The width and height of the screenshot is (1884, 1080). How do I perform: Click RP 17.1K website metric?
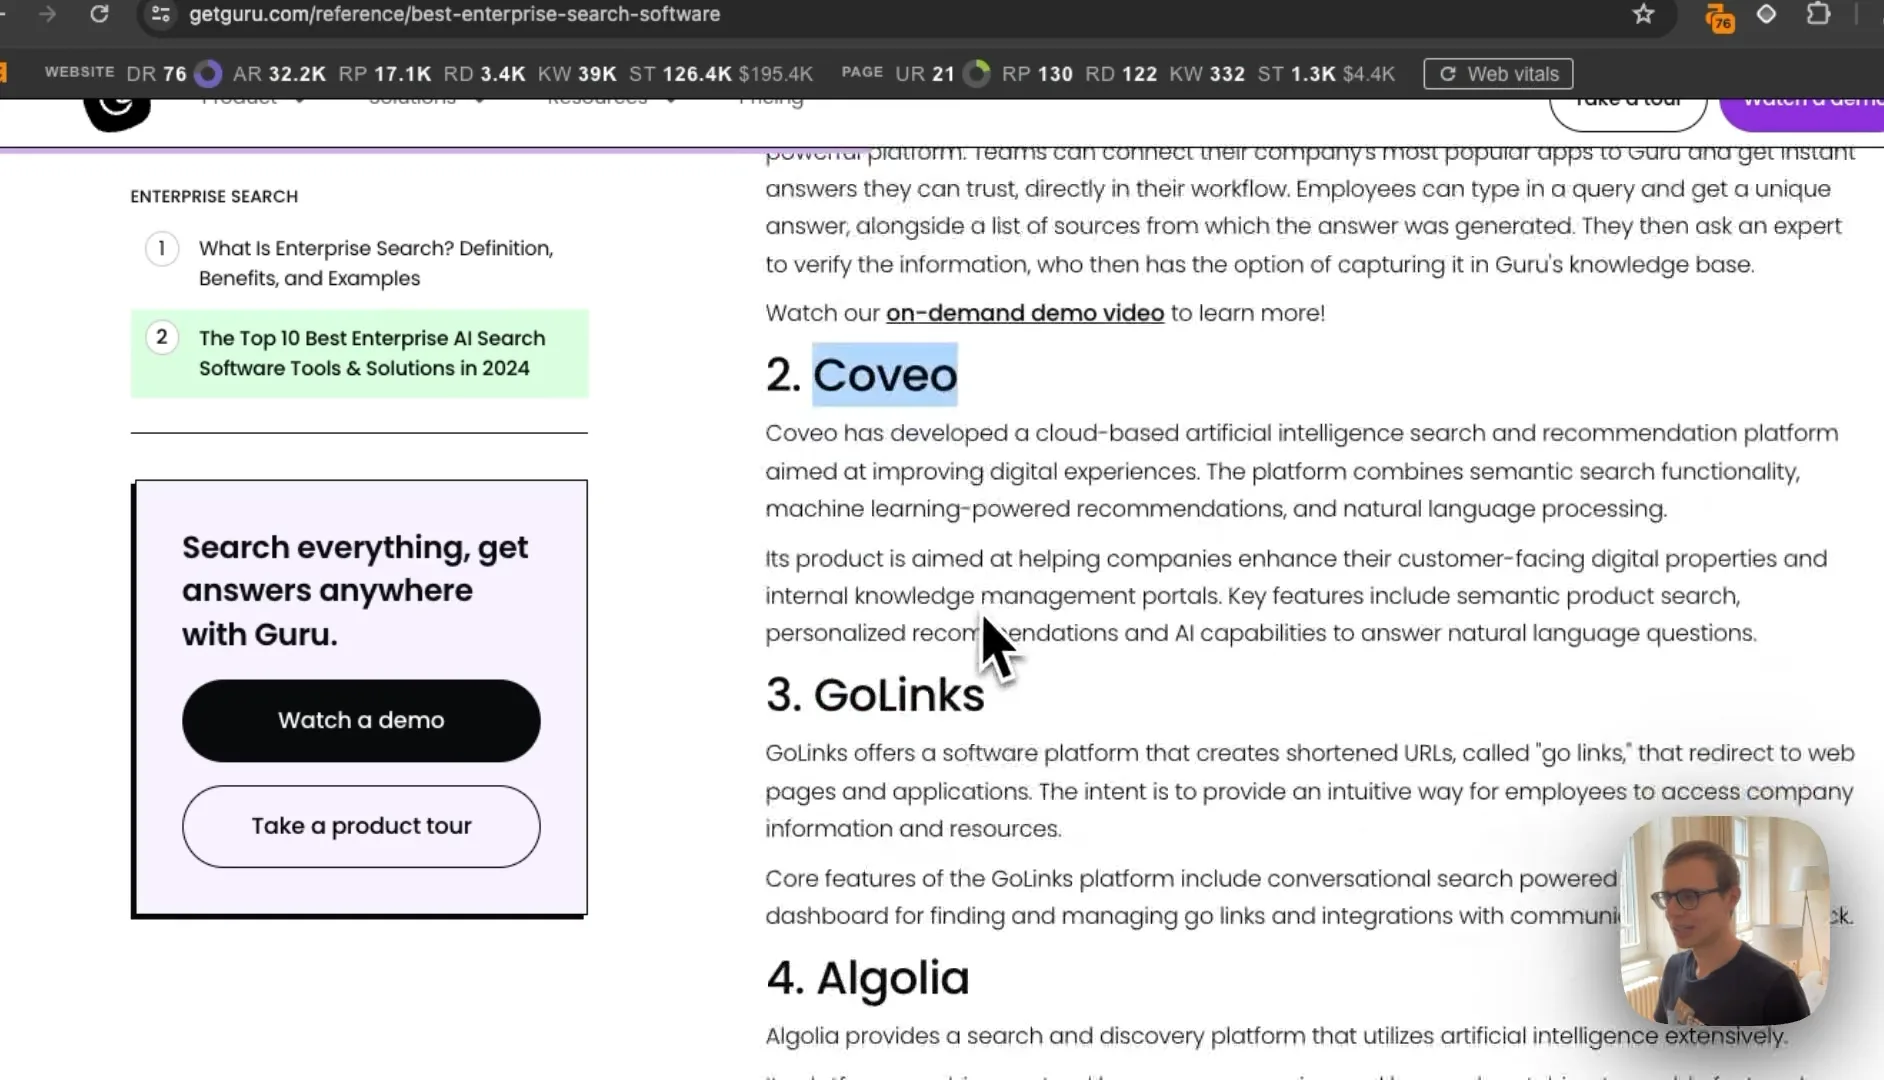[385, 74]
